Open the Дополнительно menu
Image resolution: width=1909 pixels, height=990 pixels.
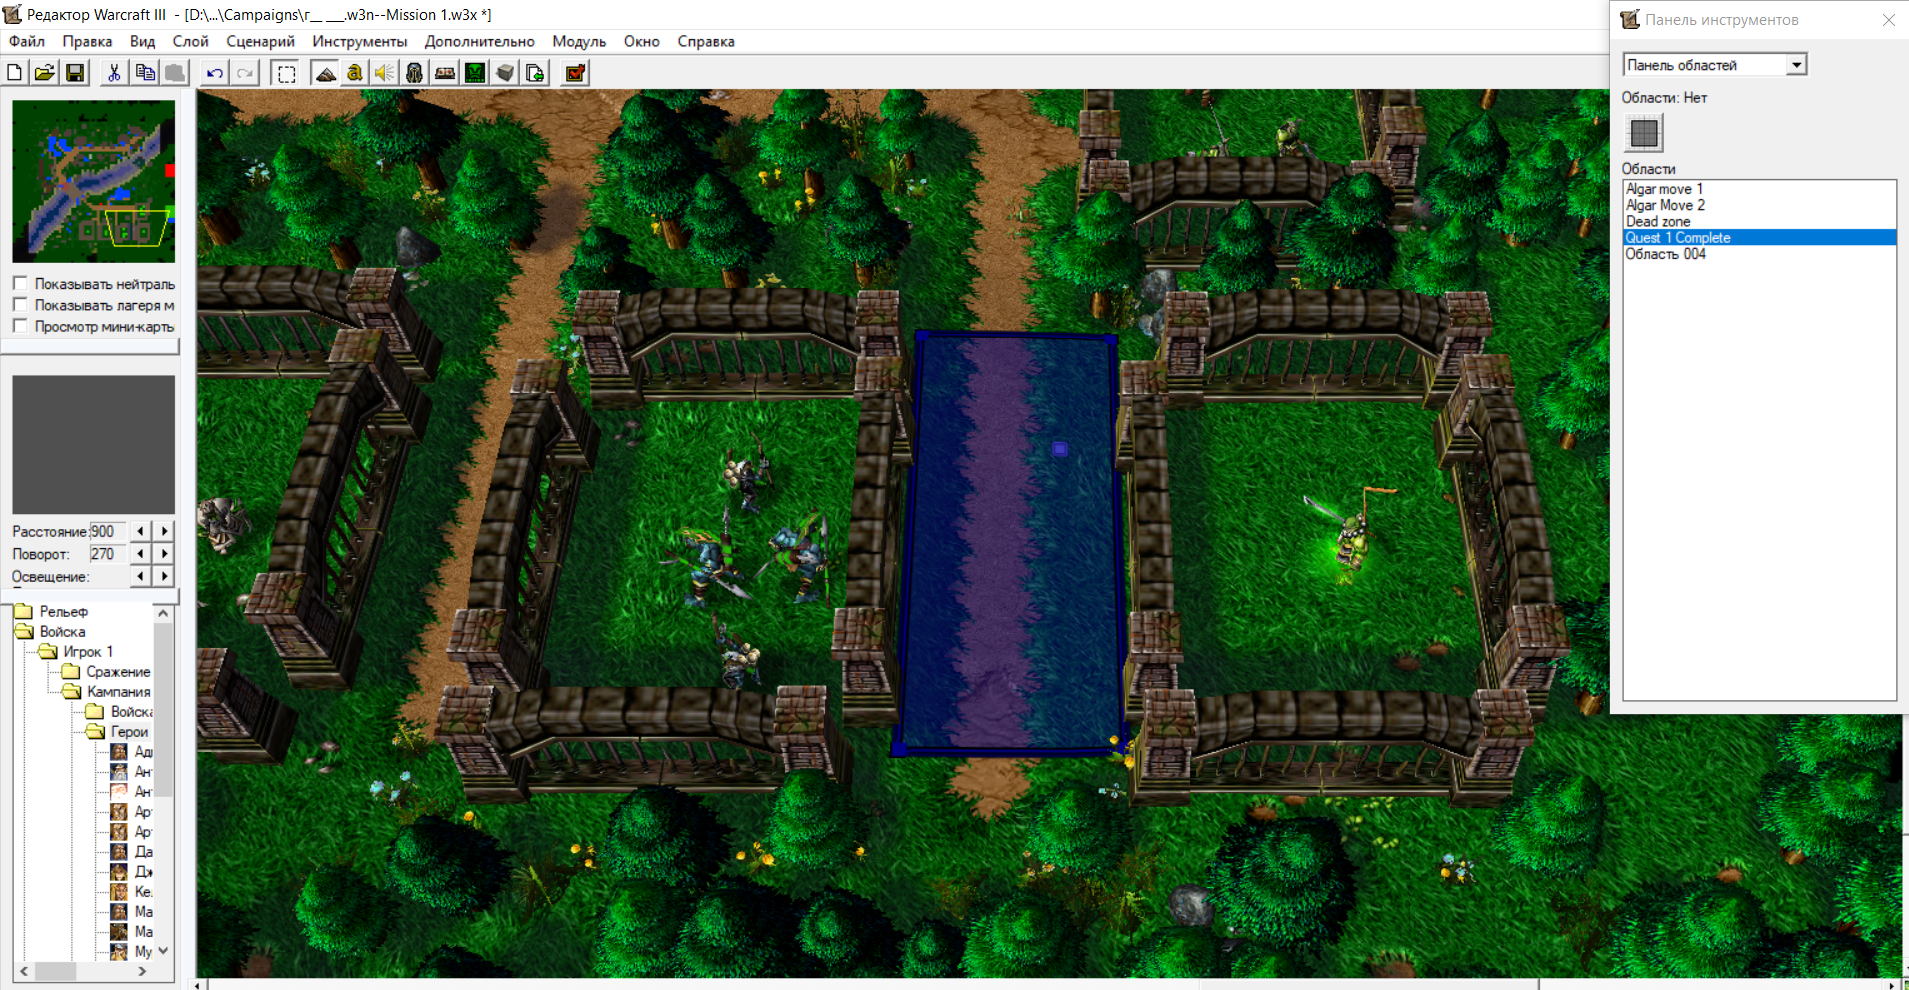coord(479,41)
